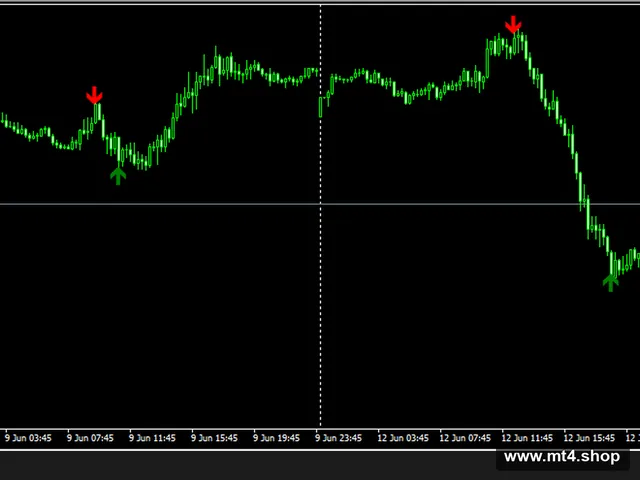Viewport: 640px width, 480px height.
Task: Click the "9 Jun 03:45" time axis label
Action: pyautogui.click(x=28, y=438)
